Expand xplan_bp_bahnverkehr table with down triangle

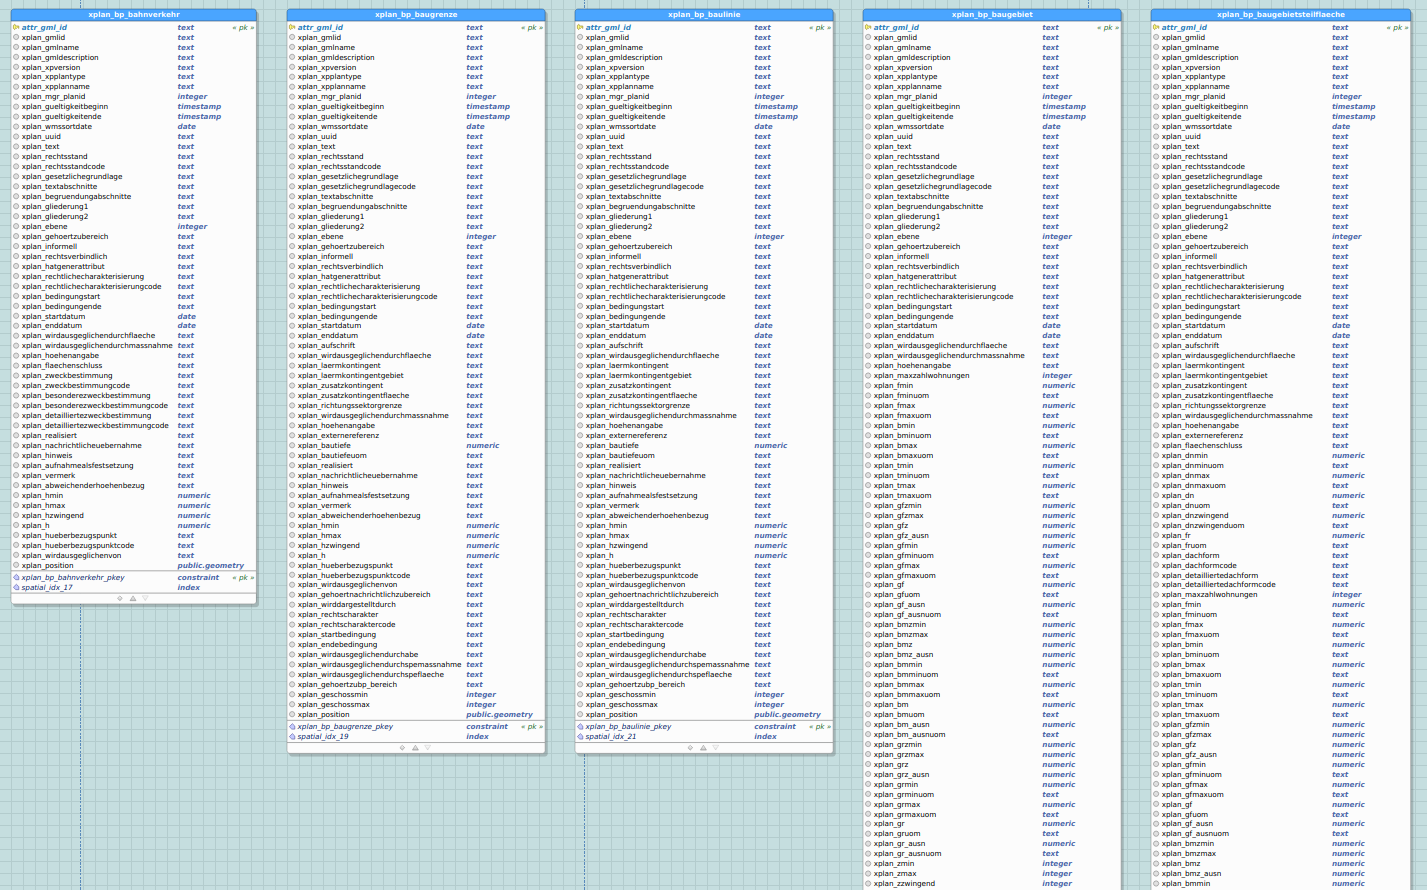point(145,599)
